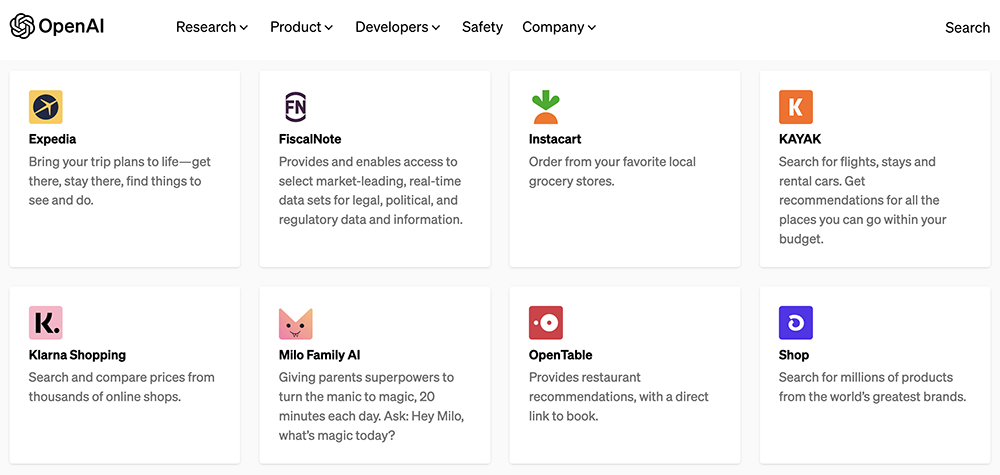This screenshot has height=475, width=1000.
Task: Open the pink Klarna K. icon
Action: coord(46,323)
